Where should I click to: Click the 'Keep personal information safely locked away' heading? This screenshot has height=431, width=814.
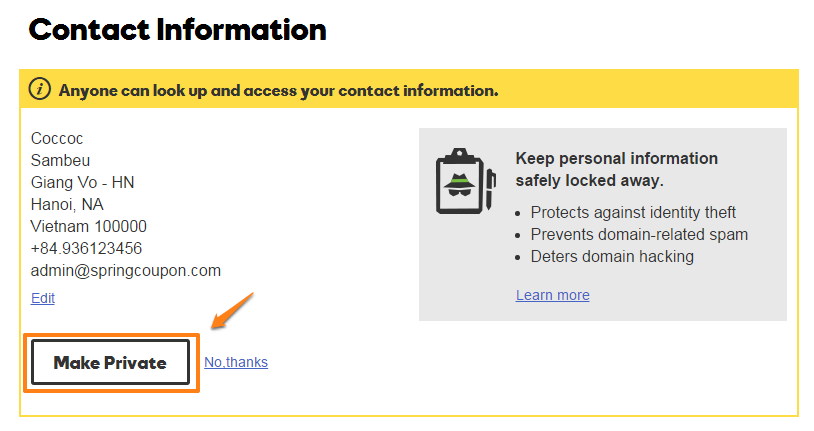click(616, 169)
